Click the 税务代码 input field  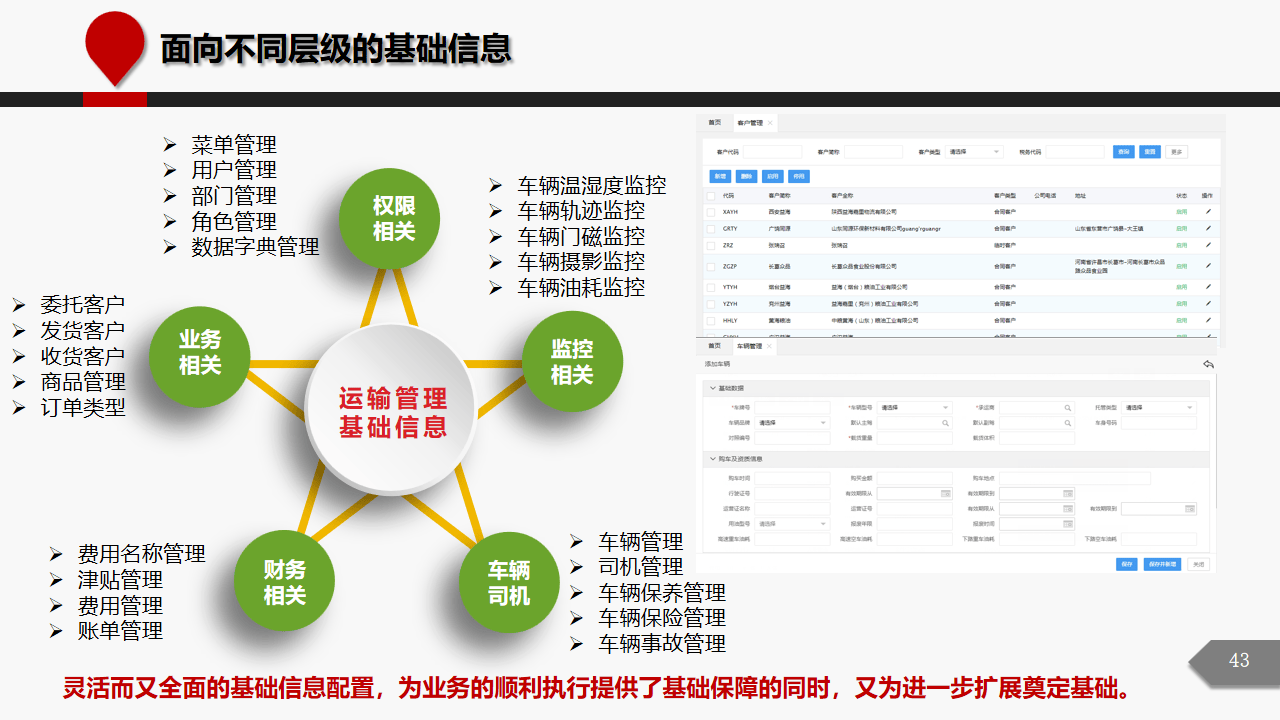tap(1075, 152)
